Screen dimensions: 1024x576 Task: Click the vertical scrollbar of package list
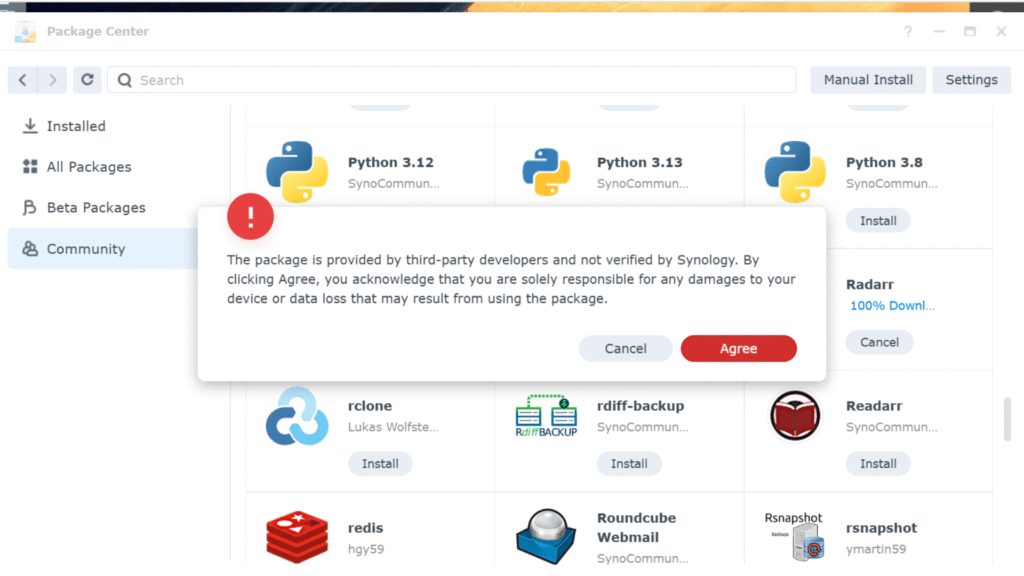coord(1007,420)
